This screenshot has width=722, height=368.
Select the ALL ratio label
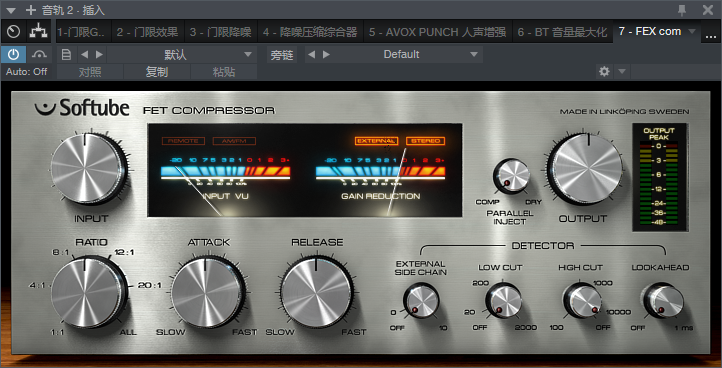128,332
